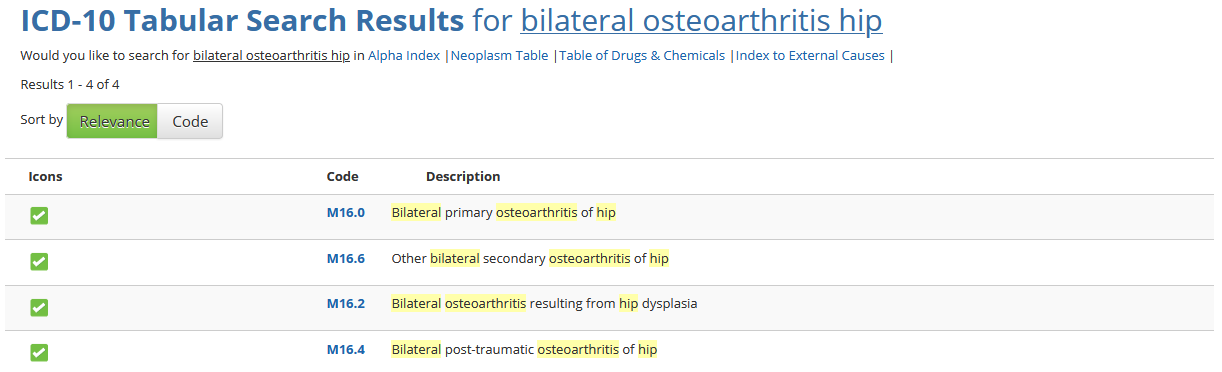
Task: Click the green check icon for M16.0
Action: coord(39,215)
